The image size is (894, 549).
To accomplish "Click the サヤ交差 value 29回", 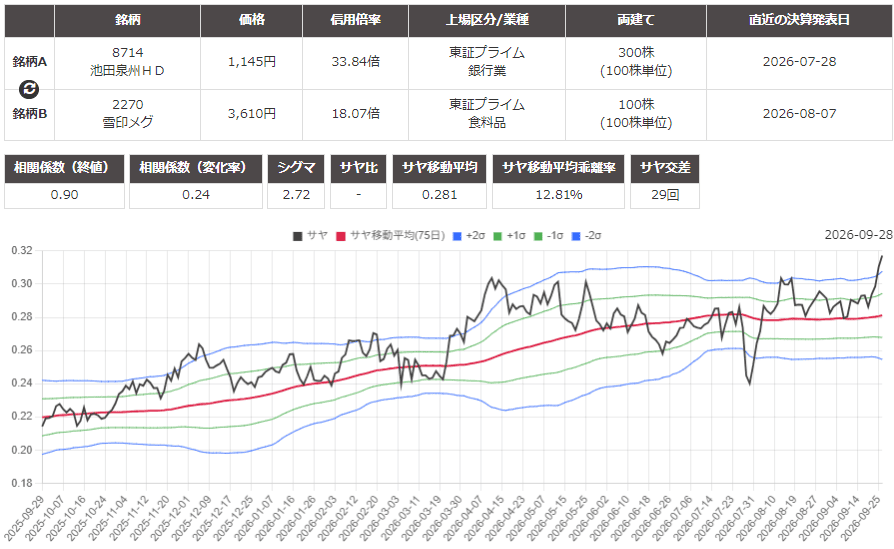I will 665,195.
